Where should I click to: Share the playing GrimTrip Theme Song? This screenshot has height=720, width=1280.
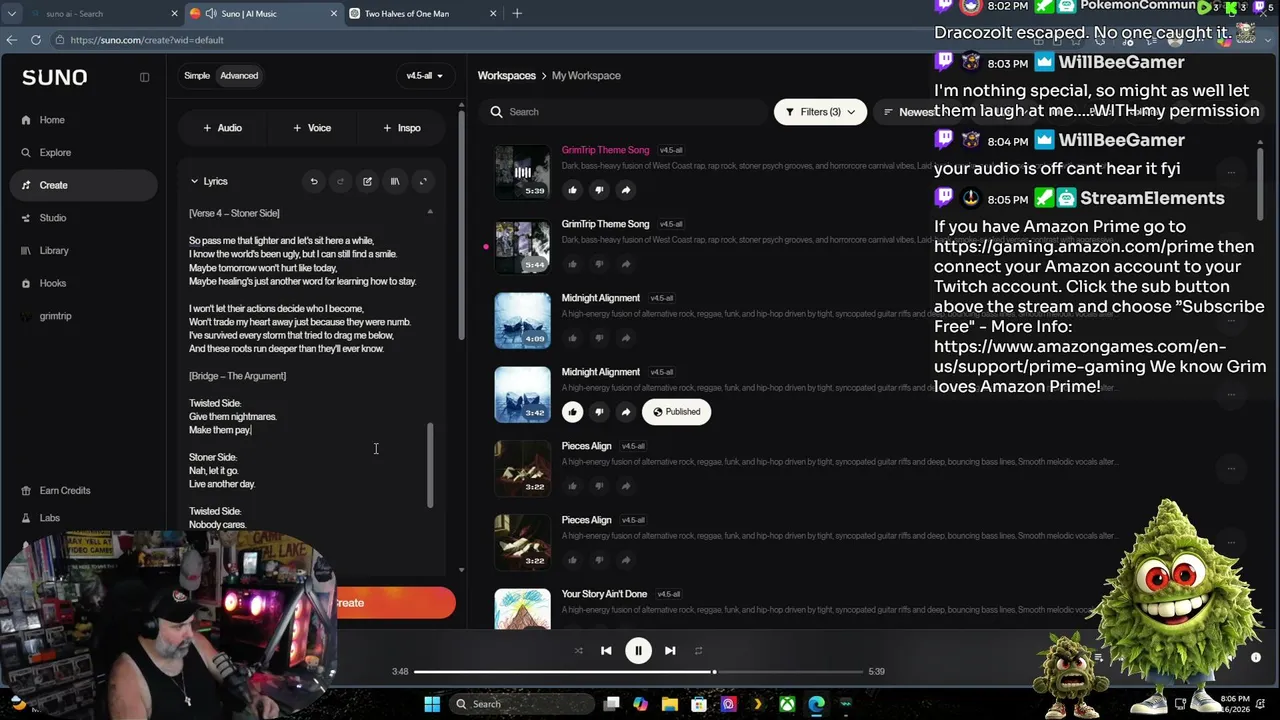625,190
